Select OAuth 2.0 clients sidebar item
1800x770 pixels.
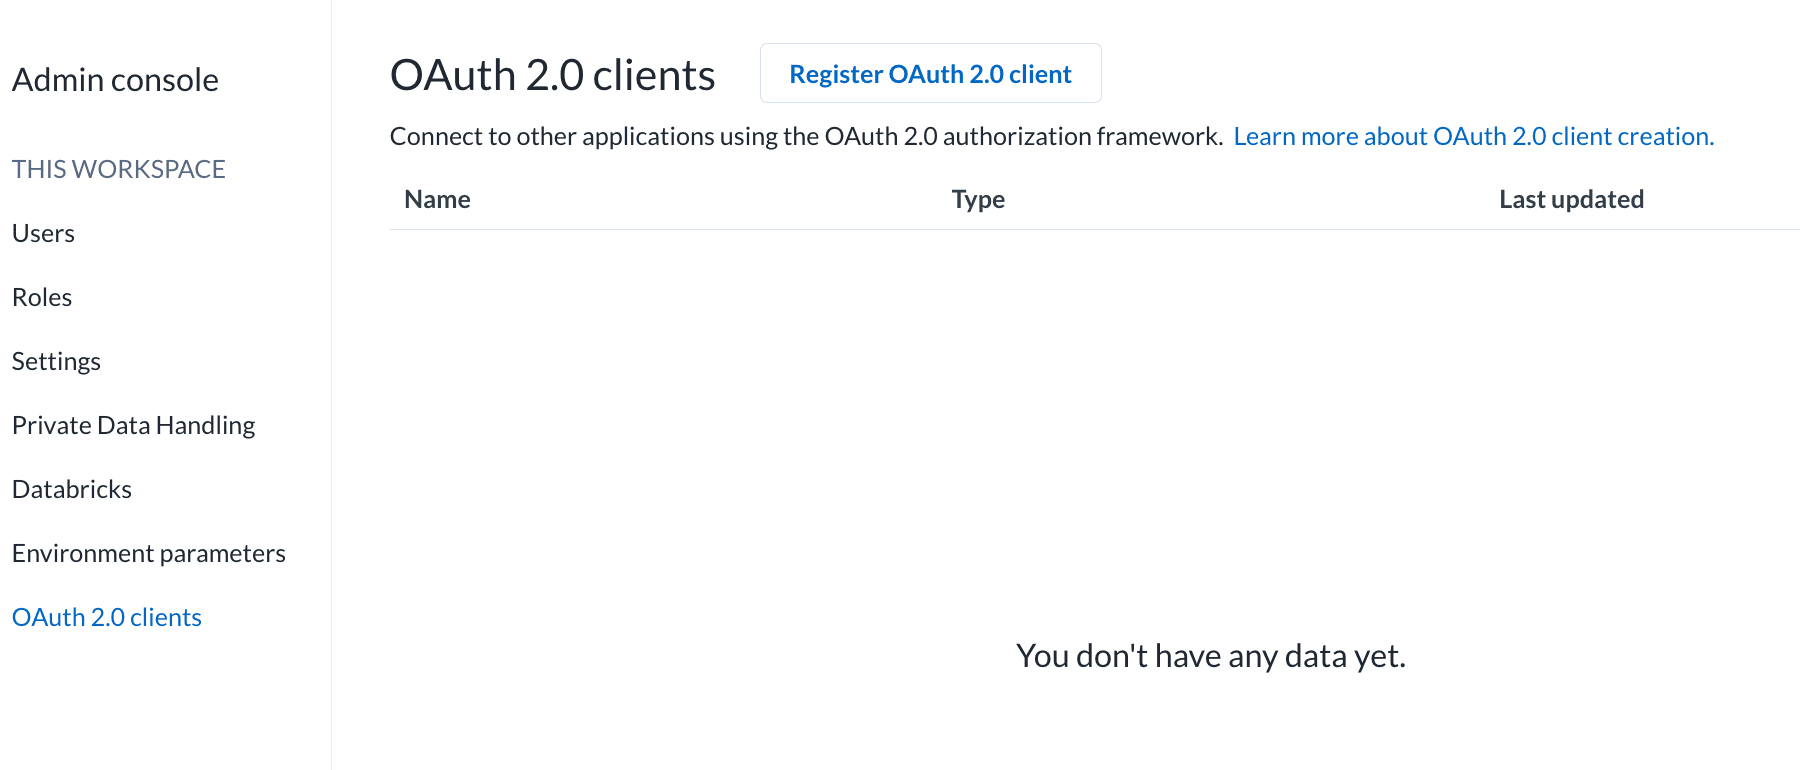pyautogui.click(x=107, y=617)
